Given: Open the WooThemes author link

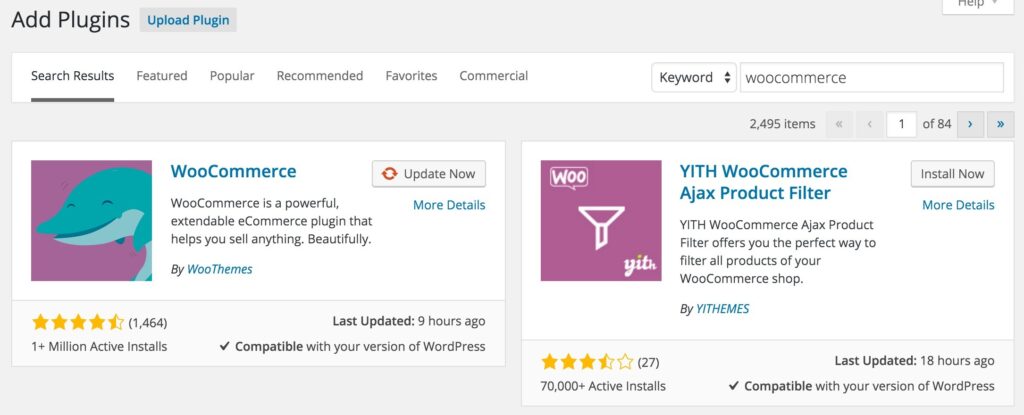Looking at the screenshot, I should [x=219, y=269].
